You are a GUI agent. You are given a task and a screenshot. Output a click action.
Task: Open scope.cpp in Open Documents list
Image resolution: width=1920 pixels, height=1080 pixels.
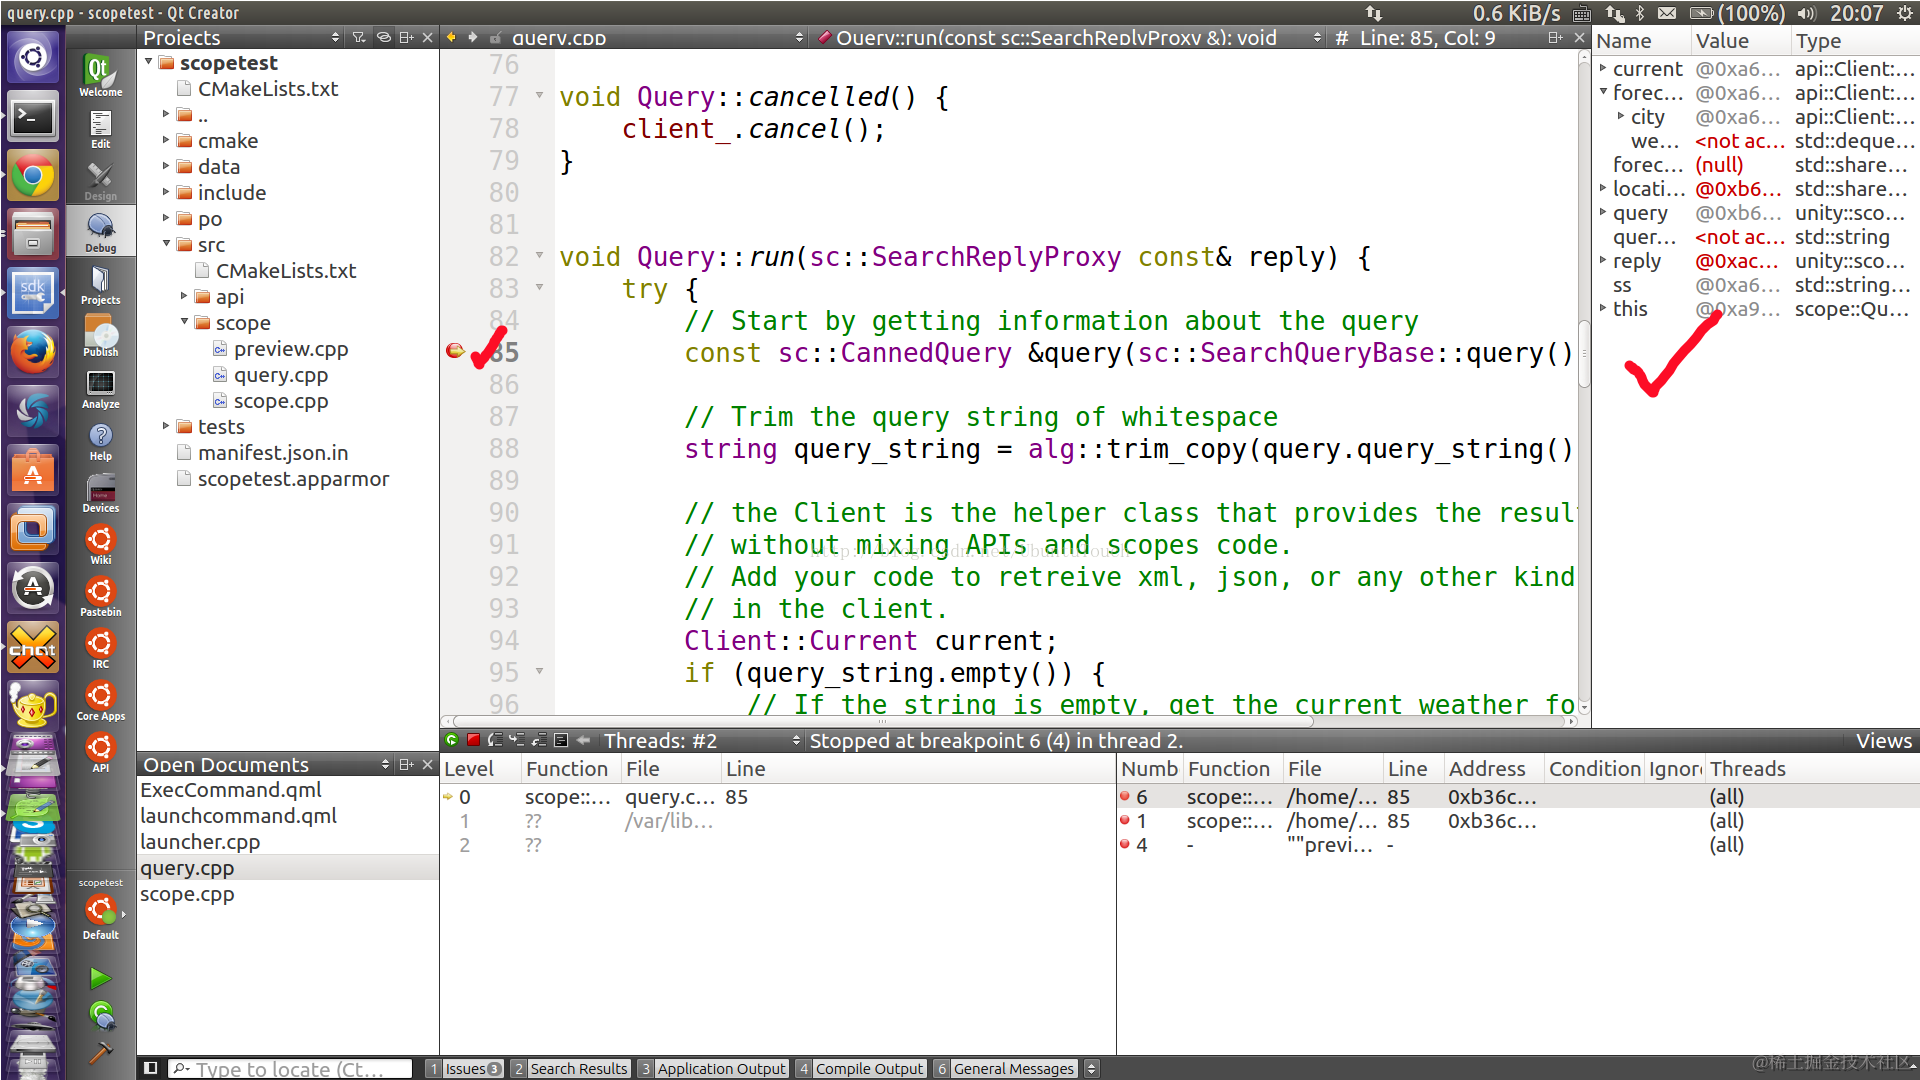click(187, 894)
